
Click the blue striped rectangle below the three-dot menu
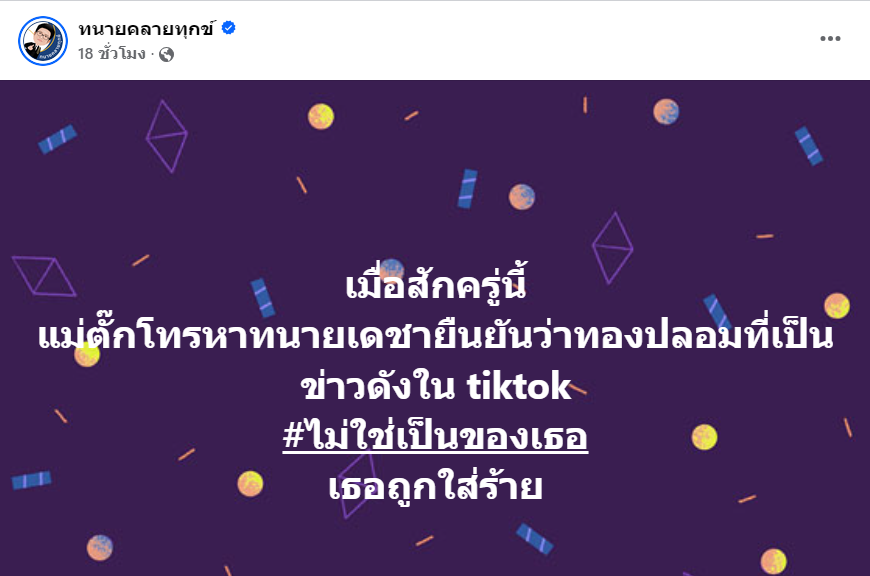(809, 146)
